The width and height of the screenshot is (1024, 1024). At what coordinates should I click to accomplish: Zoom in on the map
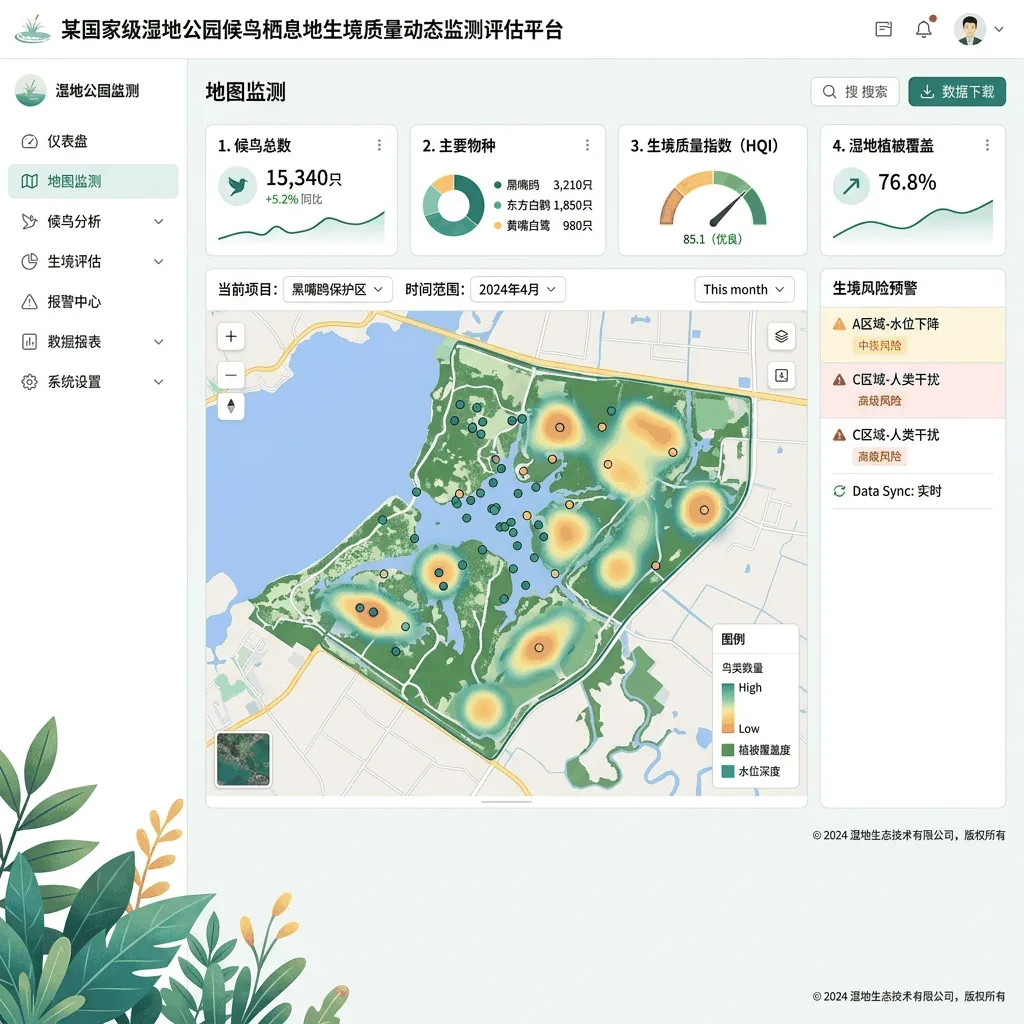click(231, 336)
